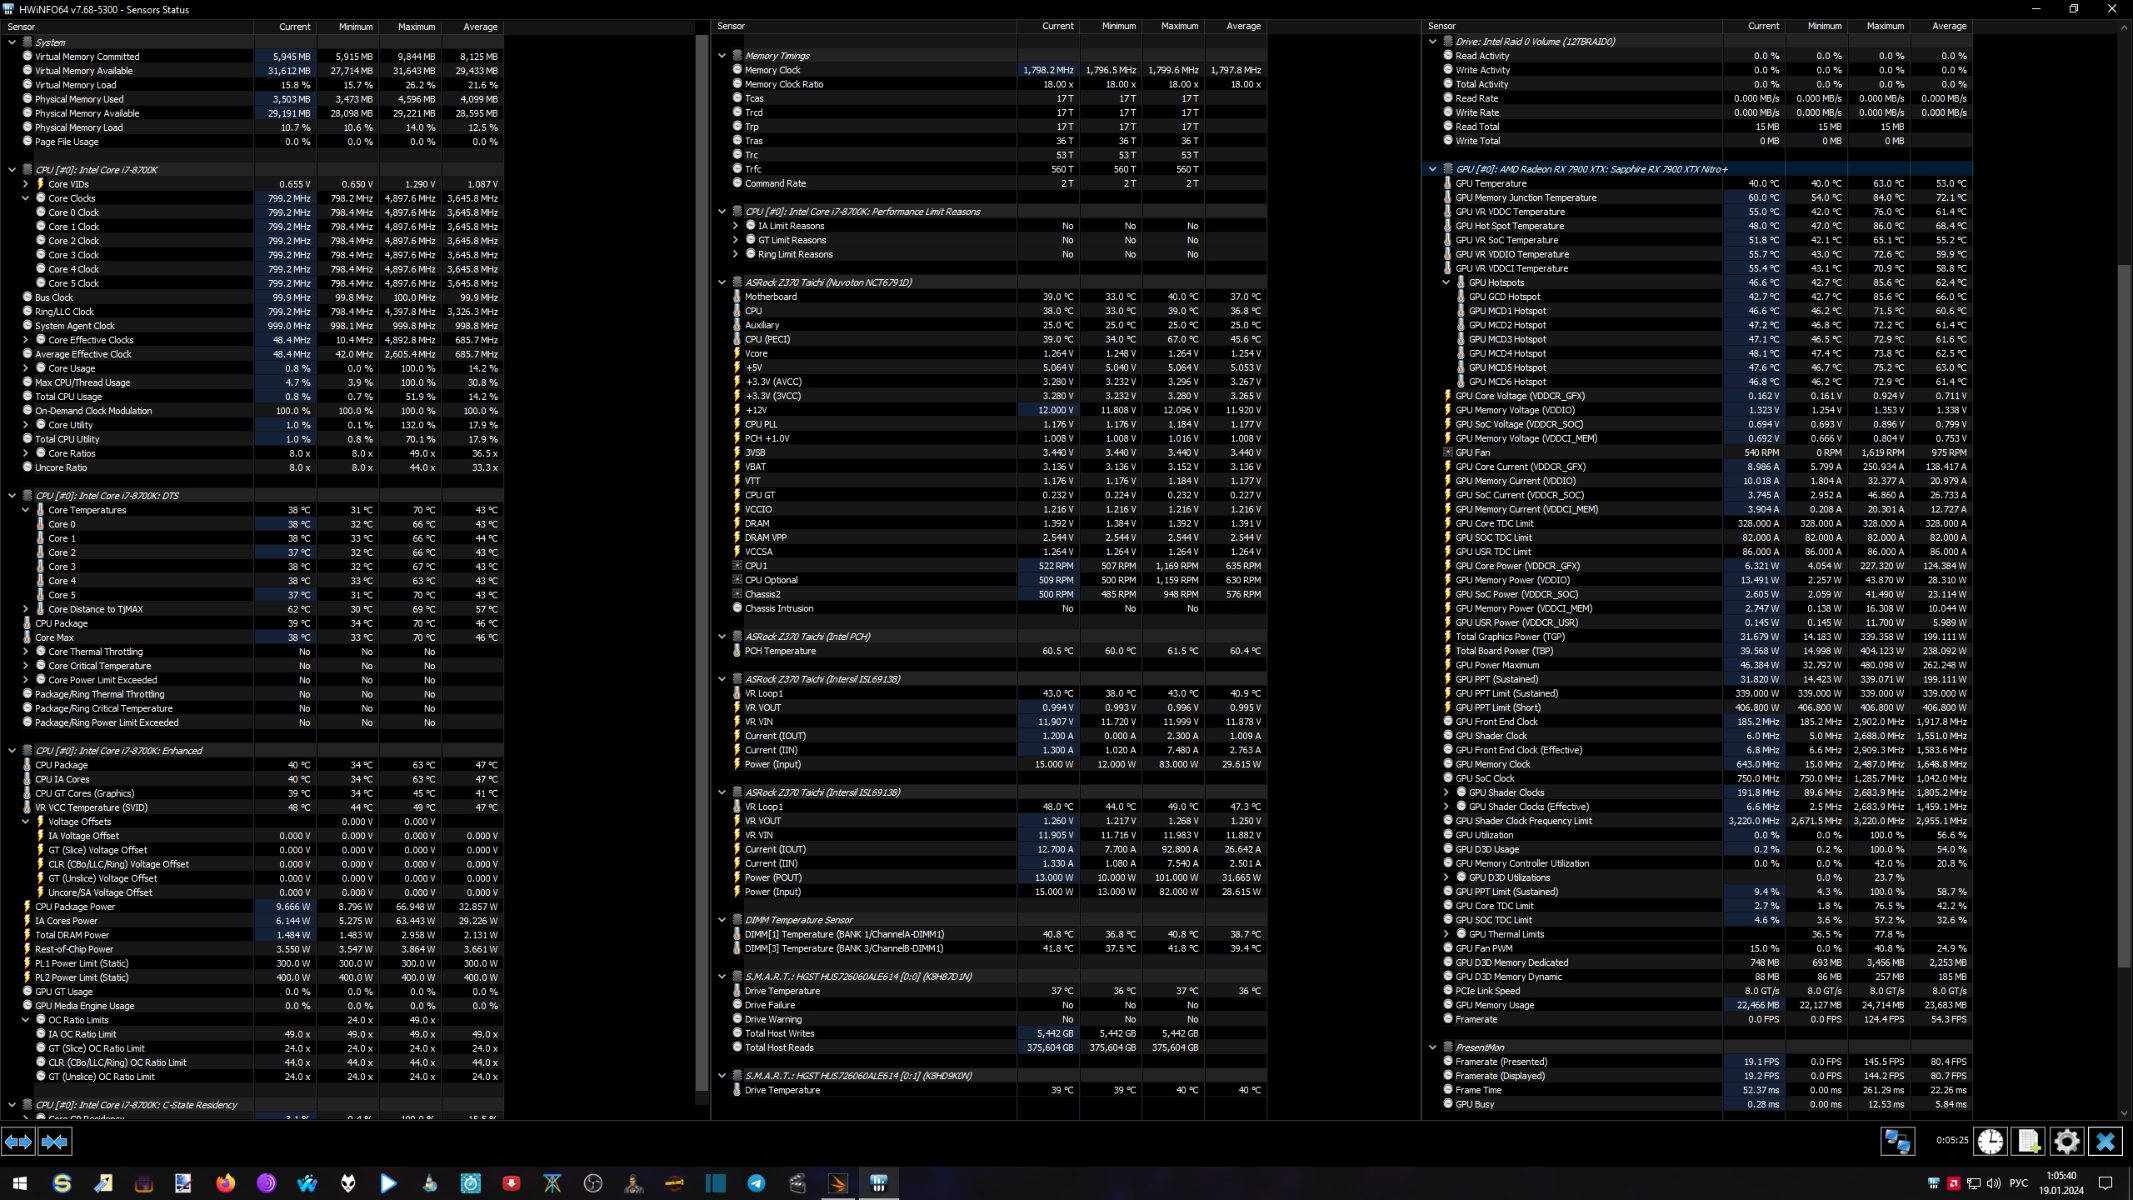
Task: Open Firefox from the taskbar
Action: (x=225, y=1183)
